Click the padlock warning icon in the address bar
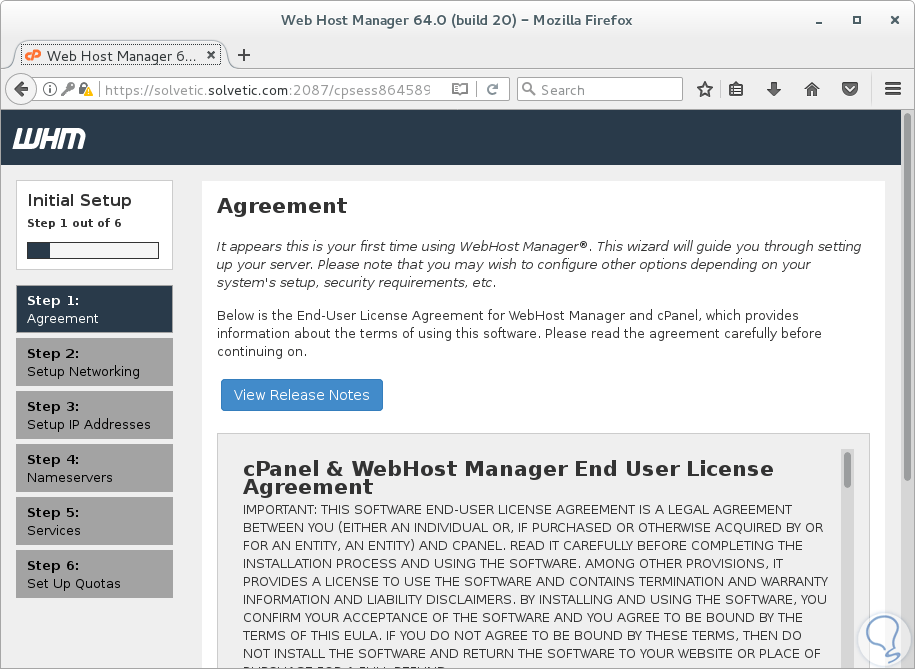Image resolution: width=915 pixels, height=669 pixels. click(86, 89)
